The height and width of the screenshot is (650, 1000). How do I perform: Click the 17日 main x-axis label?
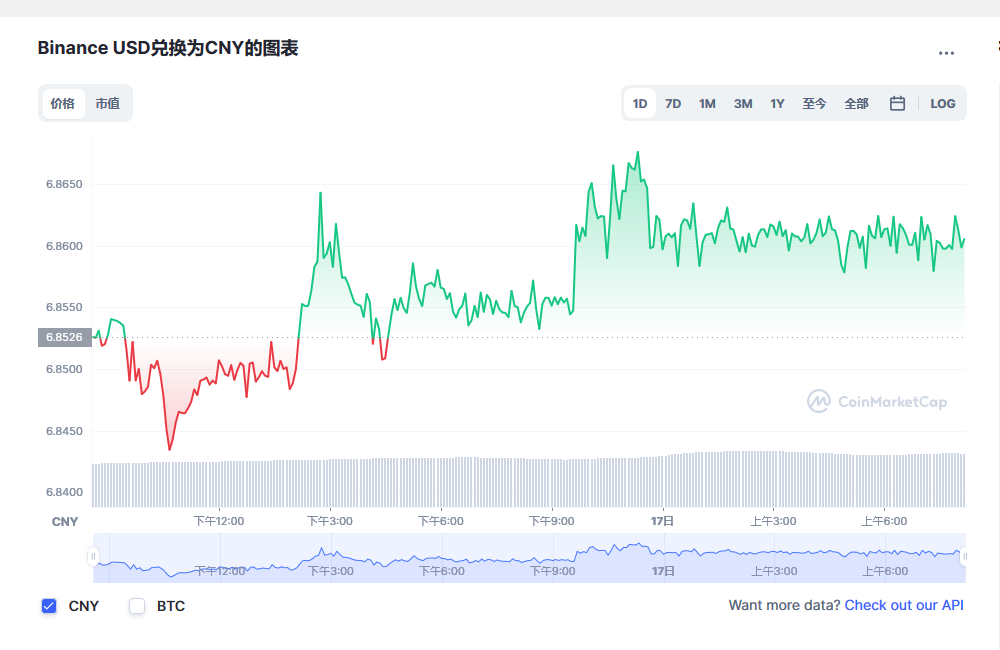(x=663, y=521)
